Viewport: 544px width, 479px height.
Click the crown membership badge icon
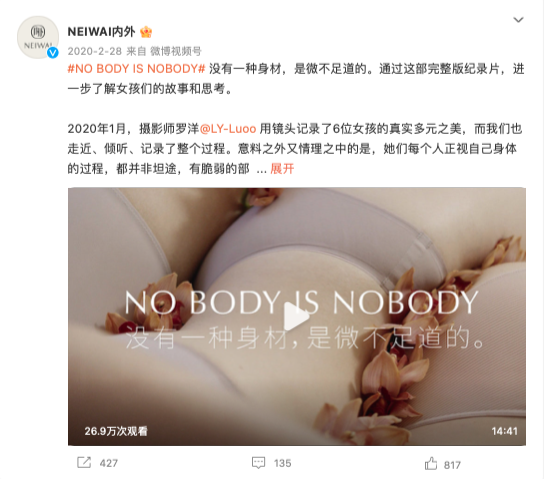[x=146, y=32]
